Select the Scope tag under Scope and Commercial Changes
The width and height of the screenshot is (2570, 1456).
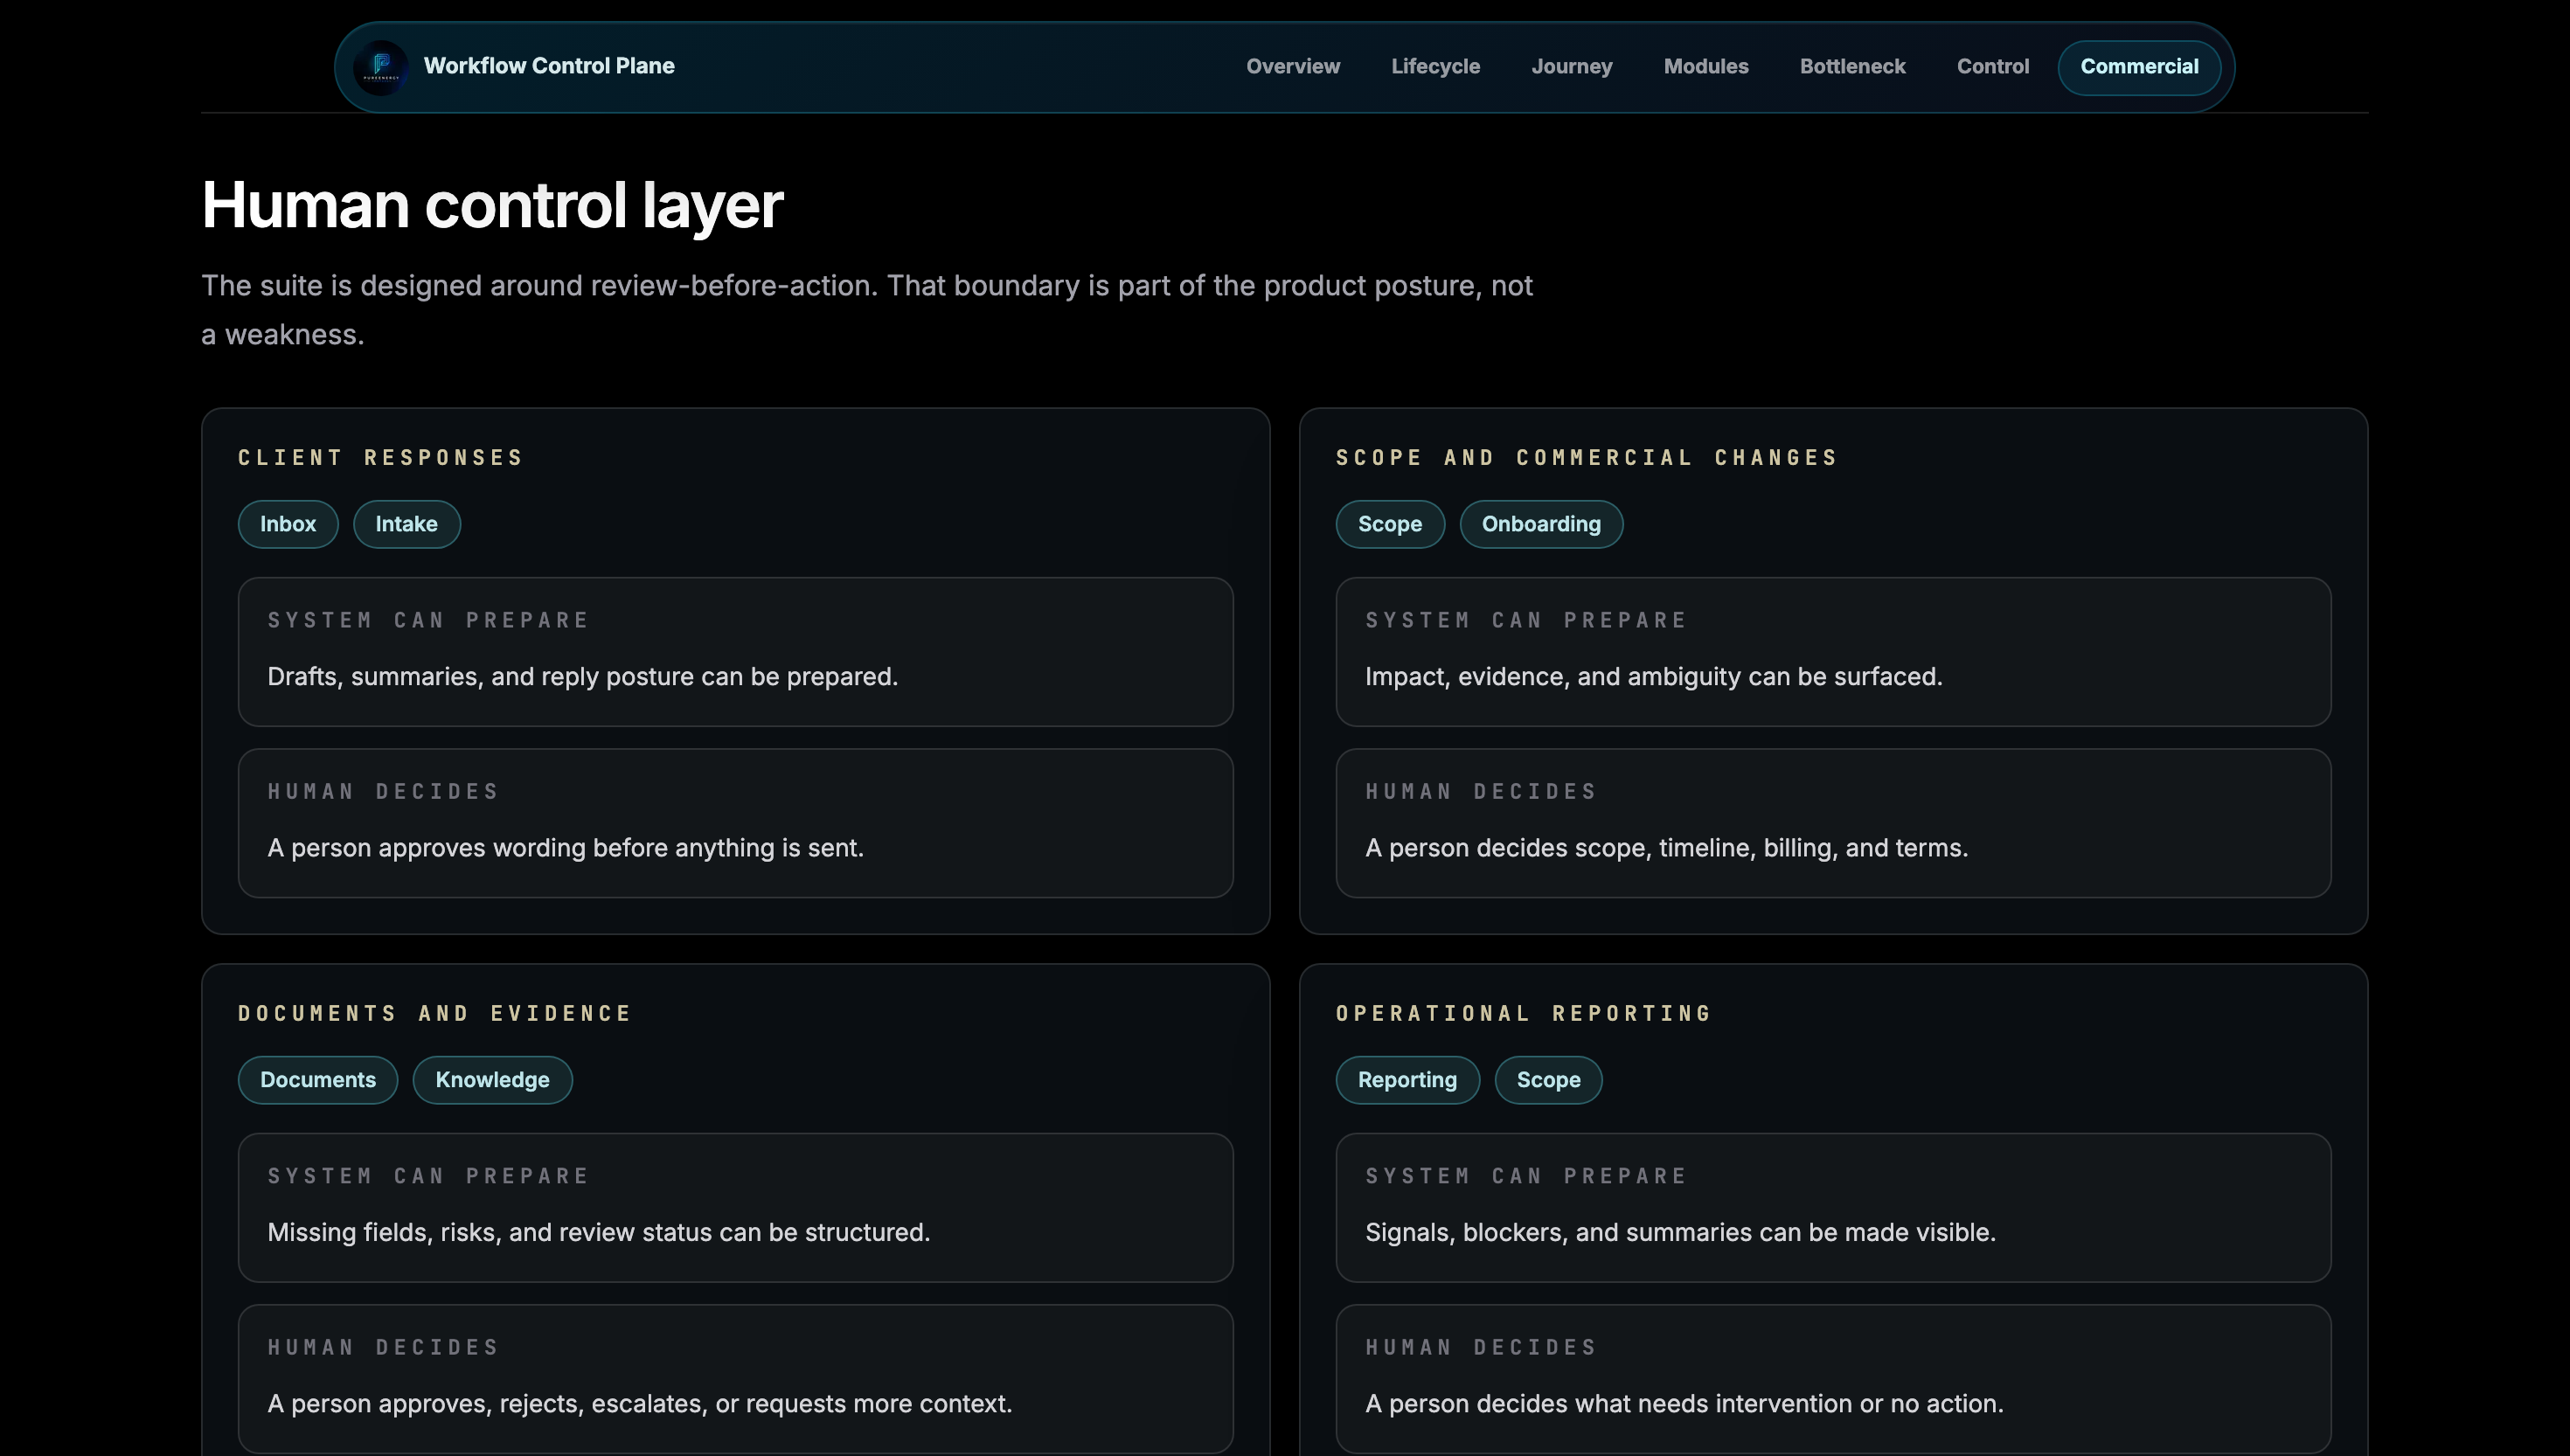(1390, 524)
